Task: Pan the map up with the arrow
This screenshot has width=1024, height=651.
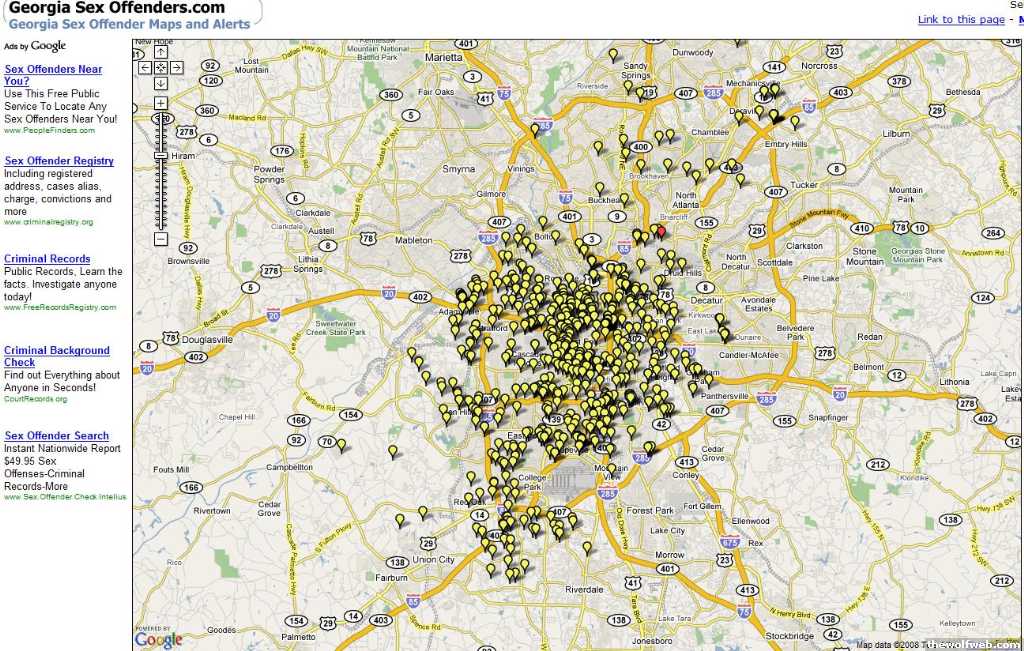Action: (161, 52)
